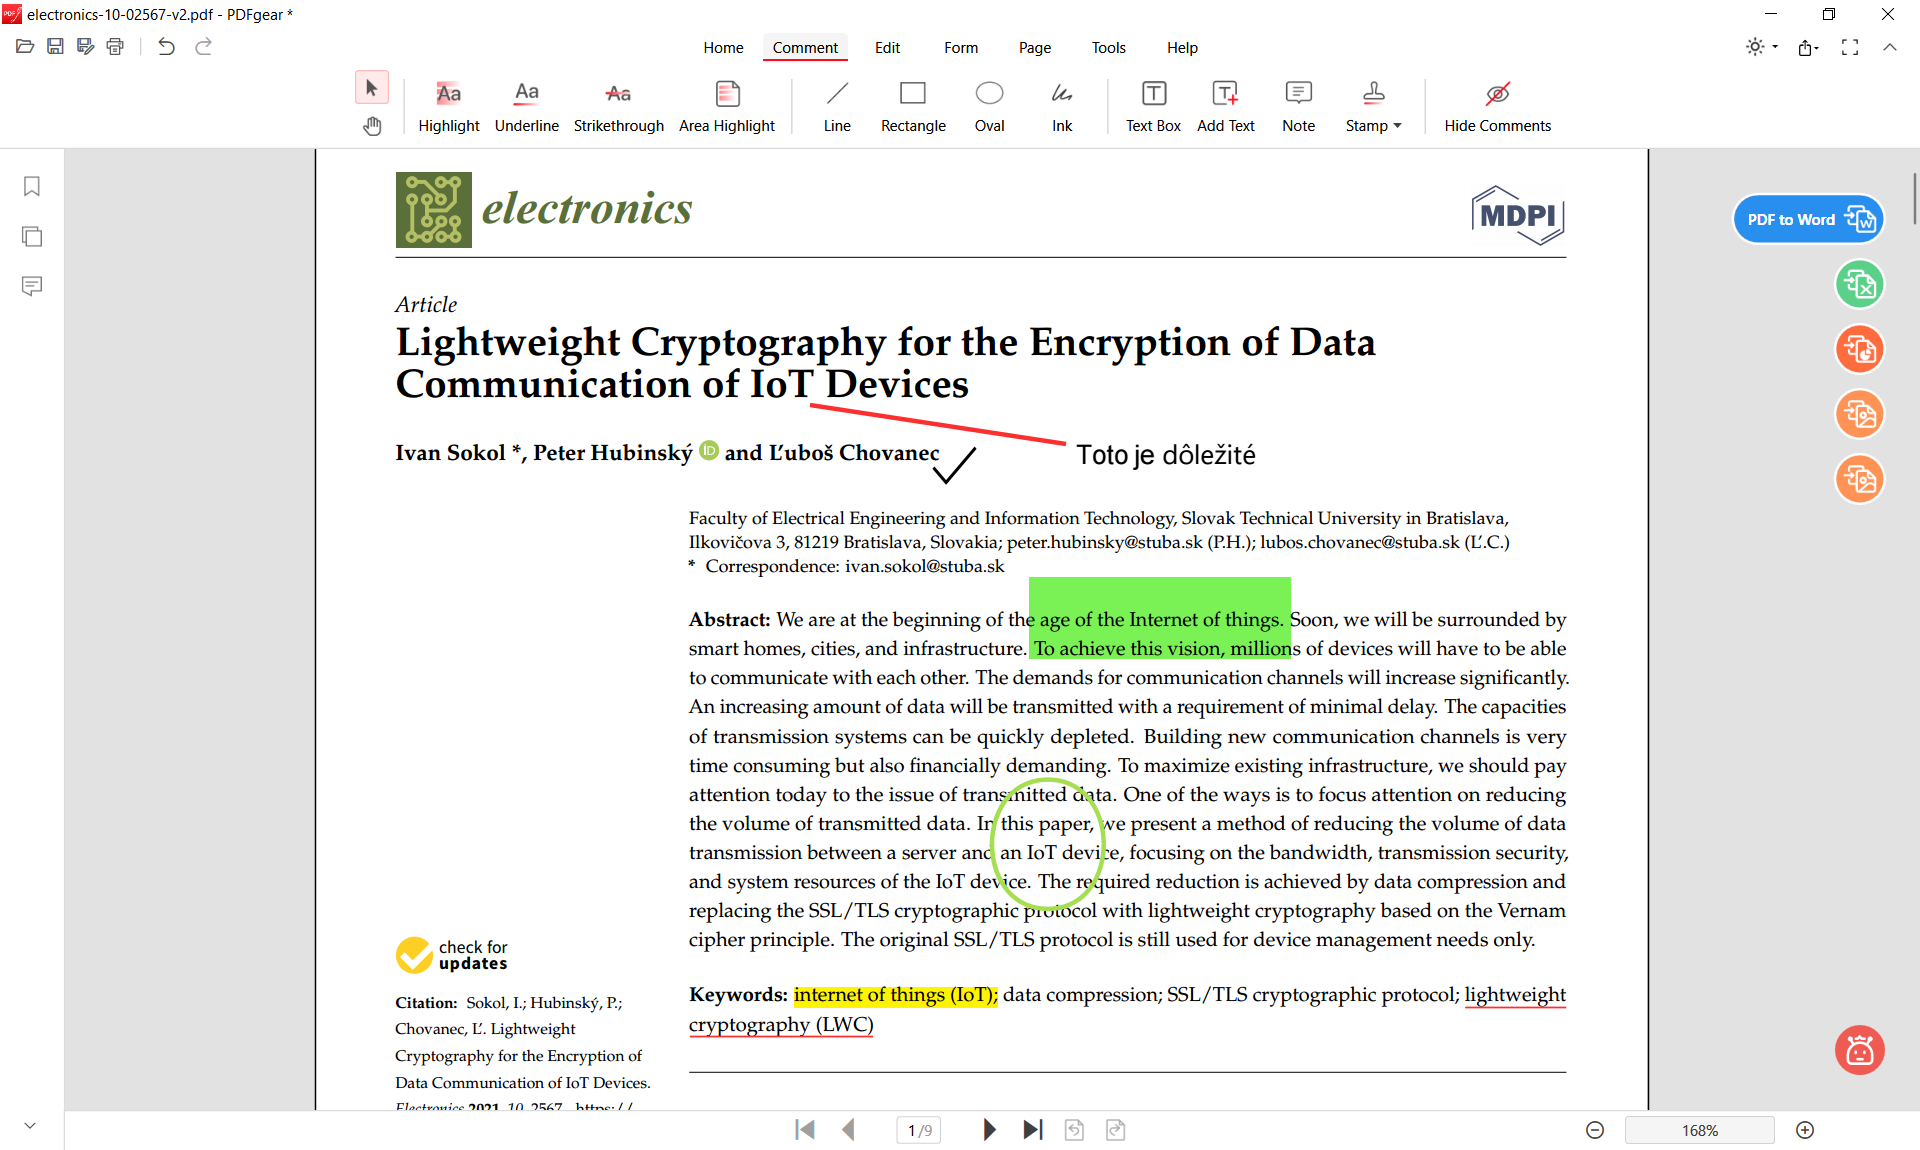The height and width of the screenshot is (1150, 1920).
Task: Select the Text Box tool
Action: click(x=1153, y=106)
